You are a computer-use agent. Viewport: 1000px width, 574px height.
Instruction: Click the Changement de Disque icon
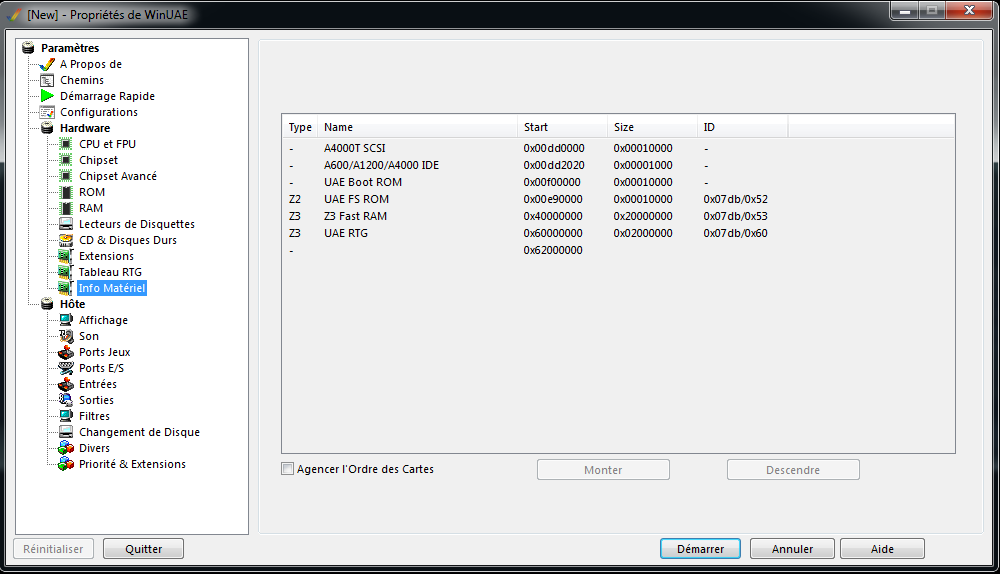point(66,432)
